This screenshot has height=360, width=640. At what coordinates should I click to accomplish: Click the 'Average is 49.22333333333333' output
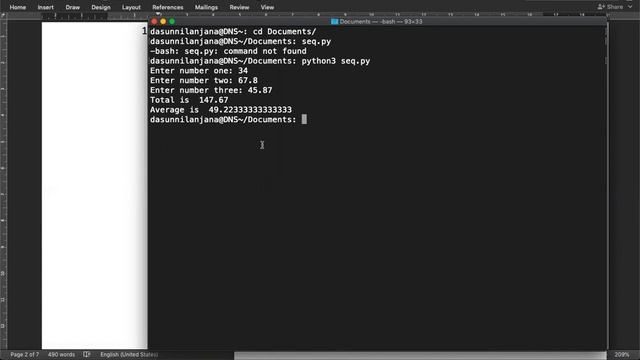point(221,110)
